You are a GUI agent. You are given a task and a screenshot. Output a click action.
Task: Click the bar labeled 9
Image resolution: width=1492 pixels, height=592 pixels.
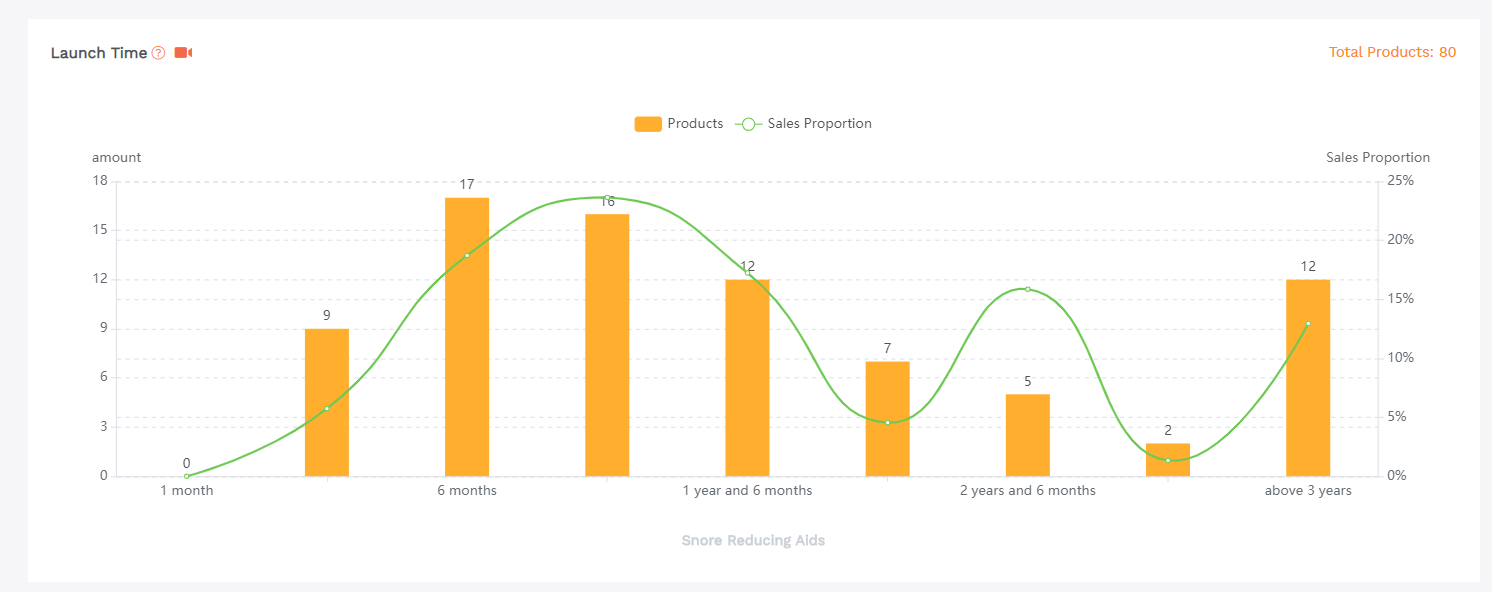327,402
